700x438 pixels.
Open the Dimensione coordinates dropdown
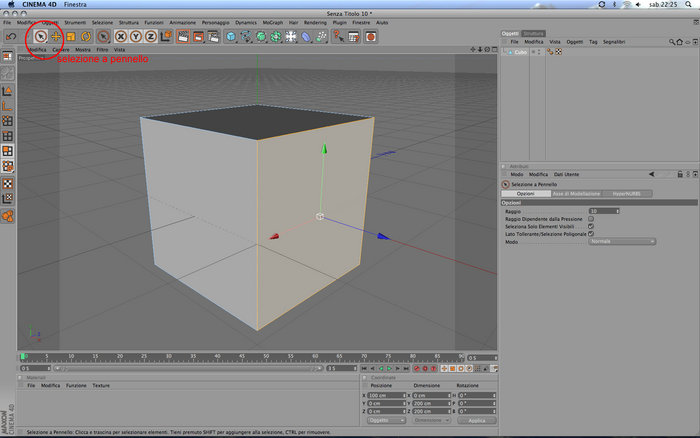click(x=431, y=420)
